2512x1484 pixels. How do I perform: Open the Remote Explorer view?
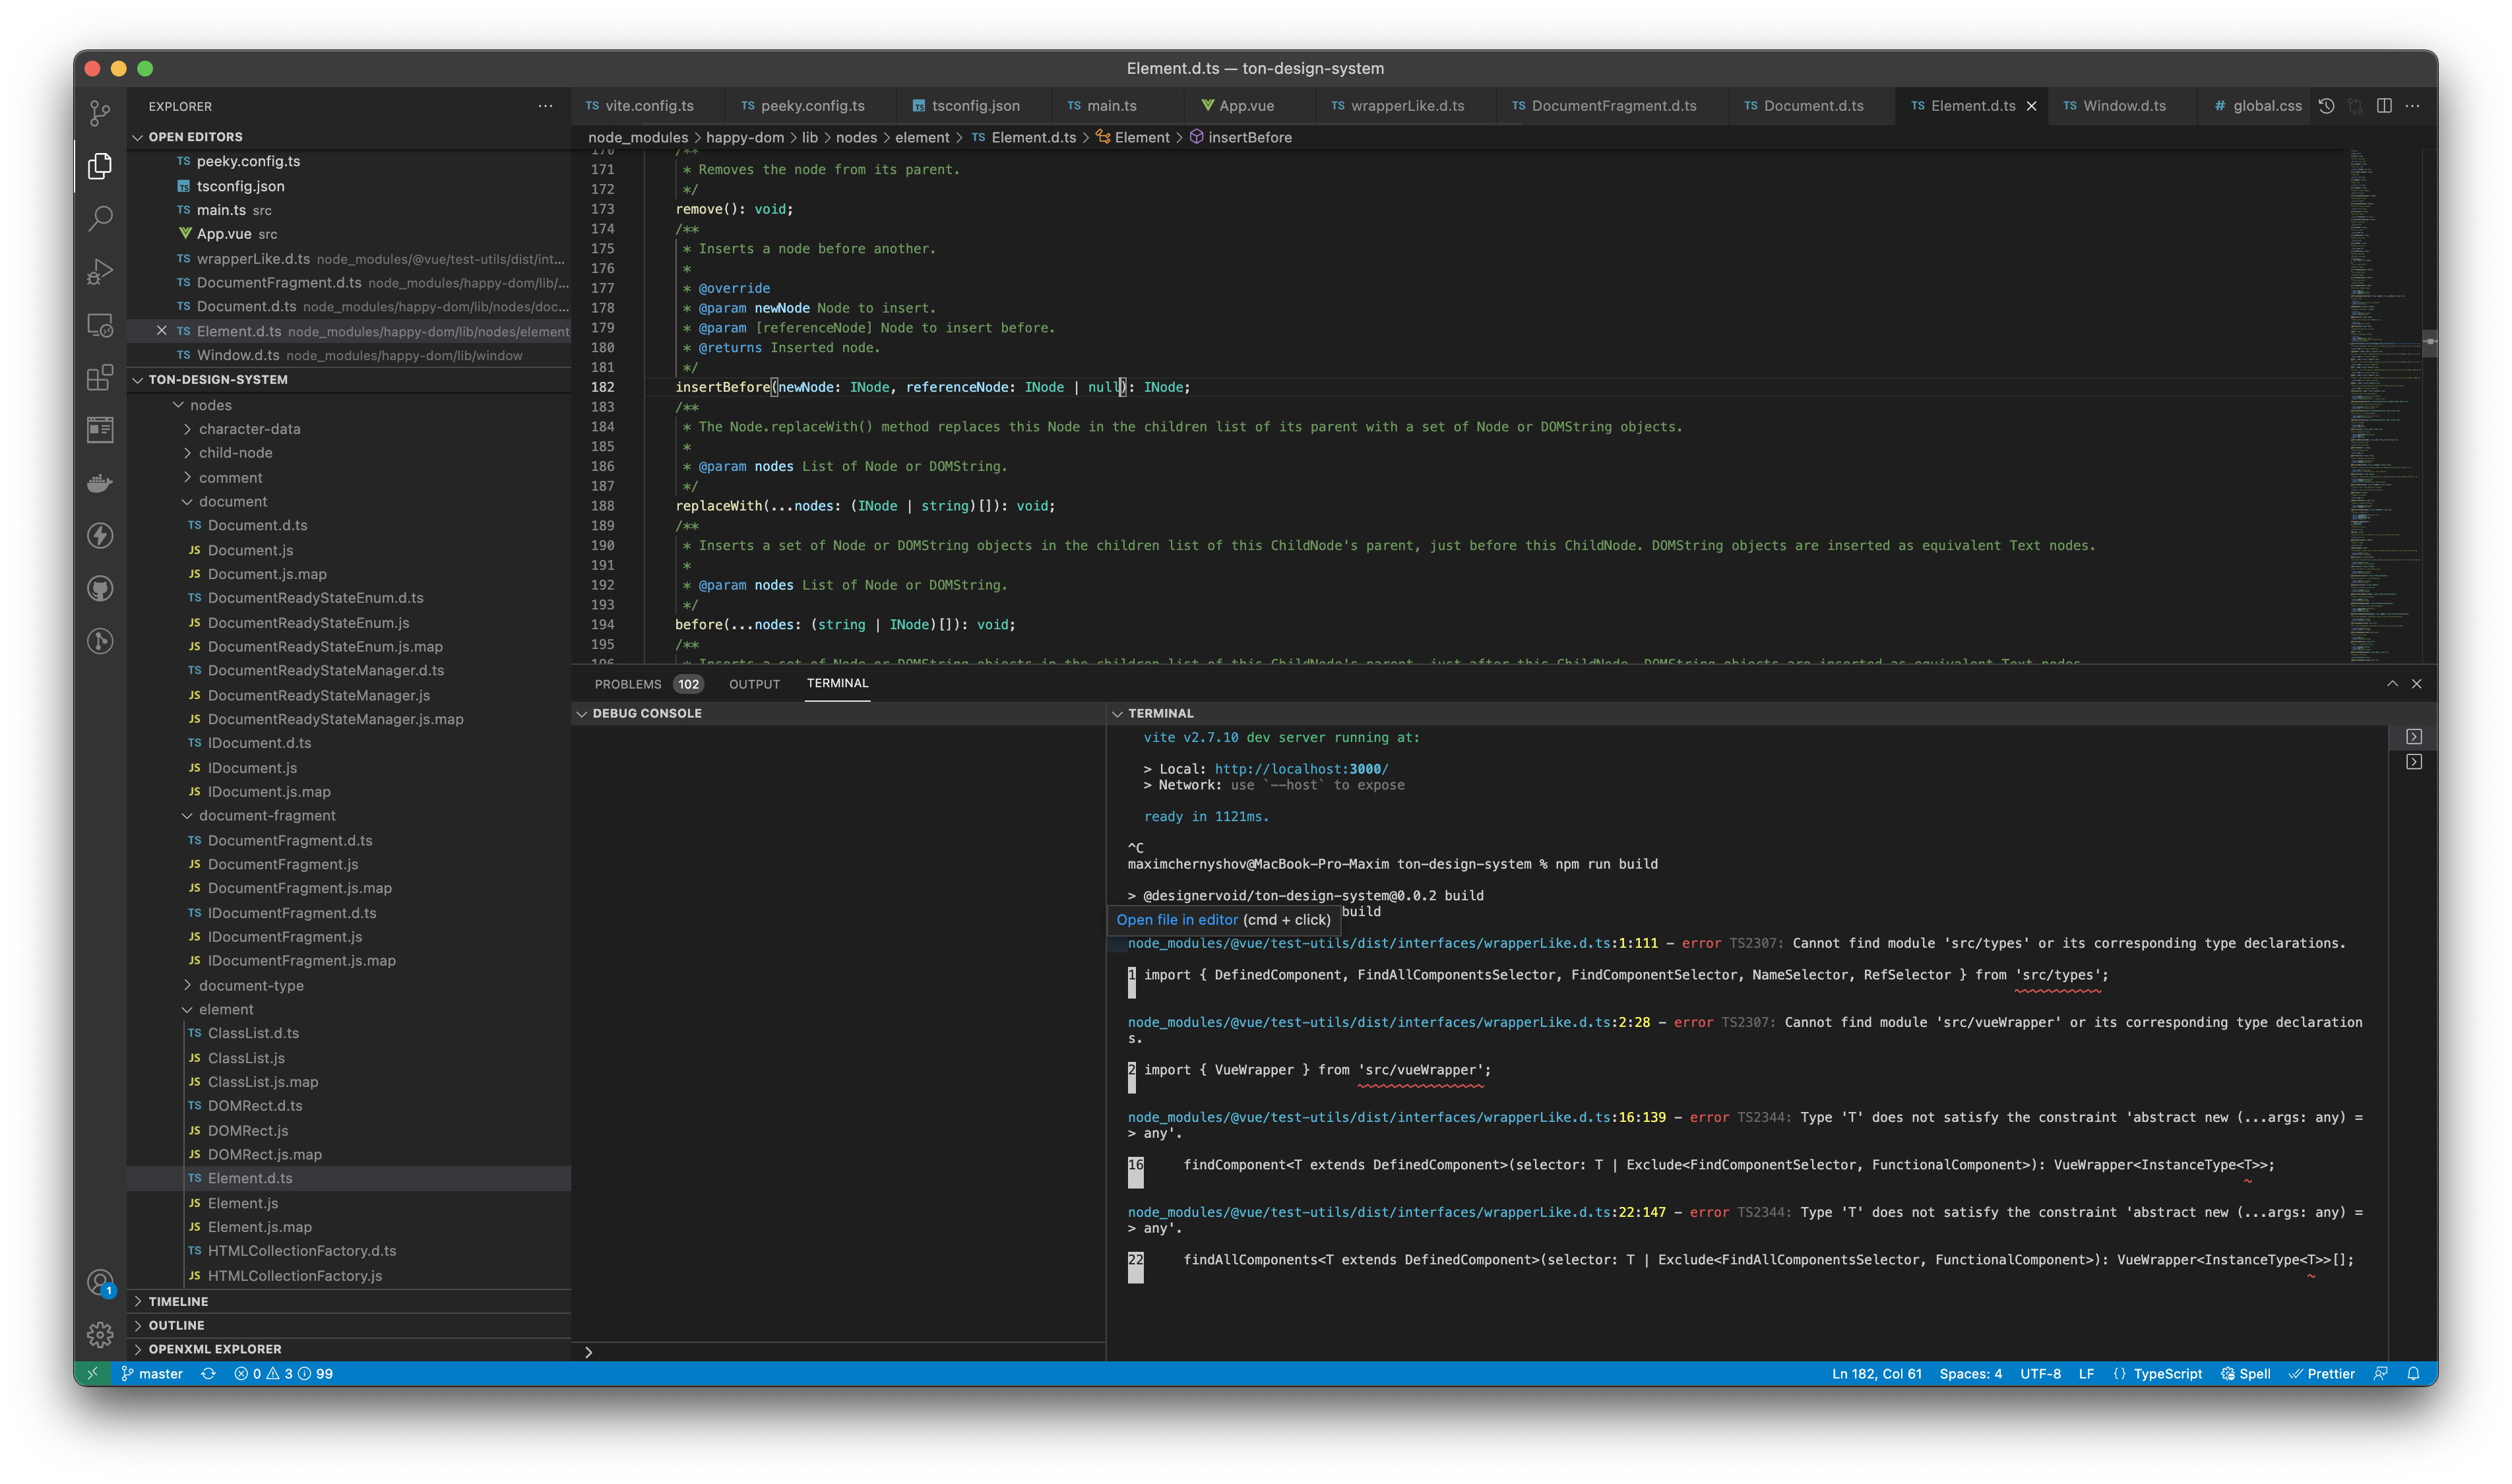(x=100, y=324)
